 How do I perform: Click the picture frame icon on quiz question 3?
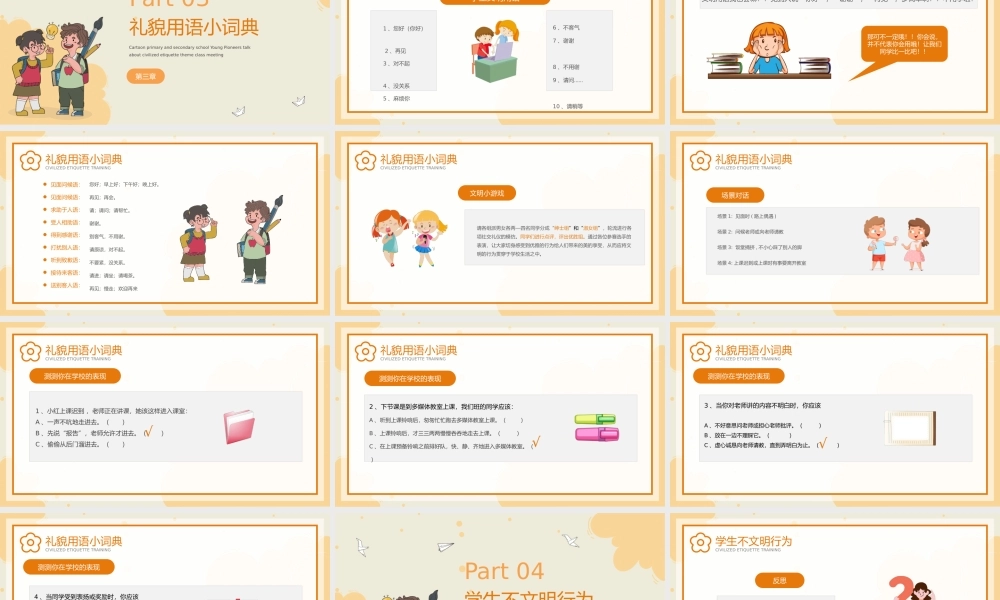910,428
